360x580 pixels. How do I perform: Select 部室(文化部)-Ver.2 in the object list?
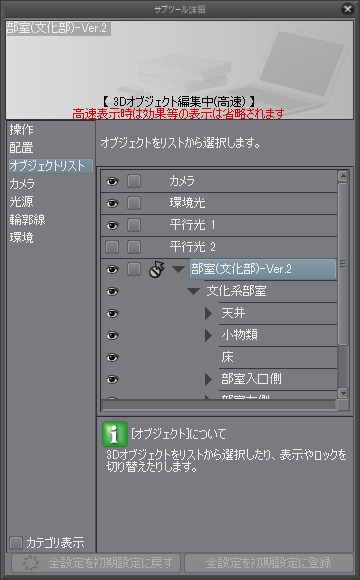pyautogui.click(x=263, y=269)
